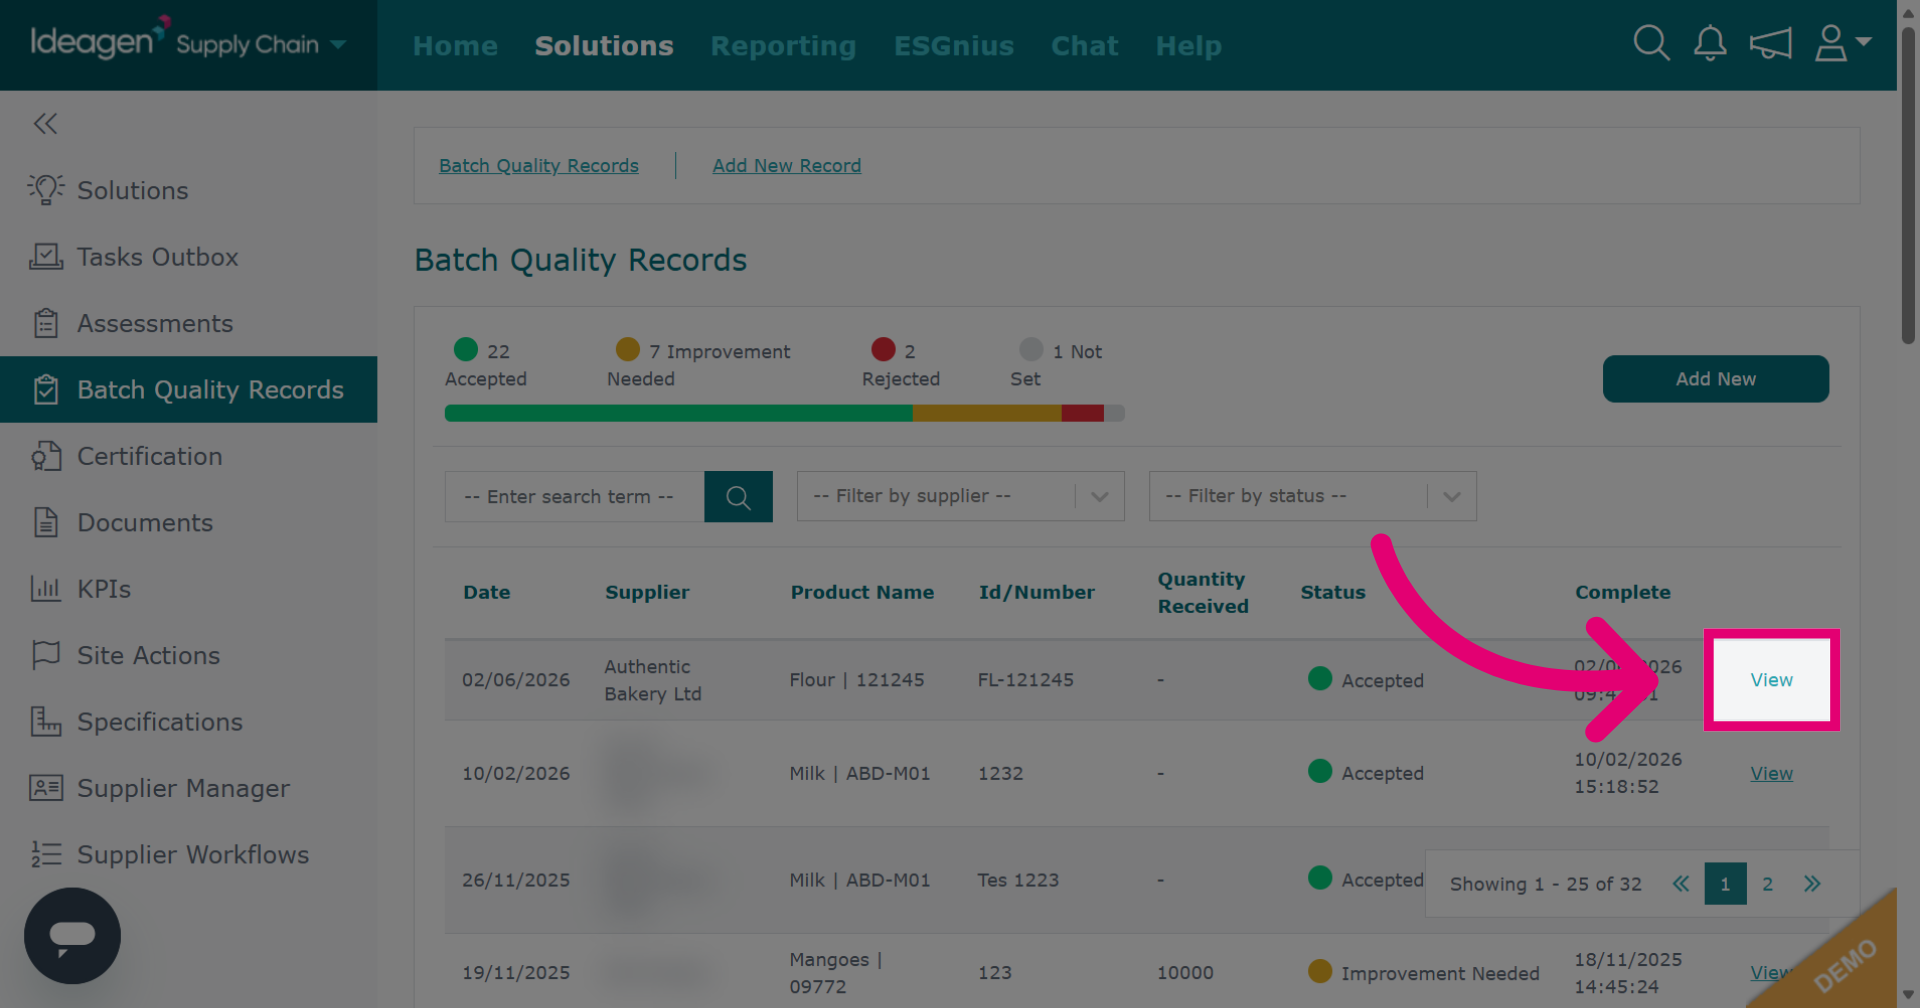Click the KPIs bar chart icon
1920x1008 pixels.
46,589
